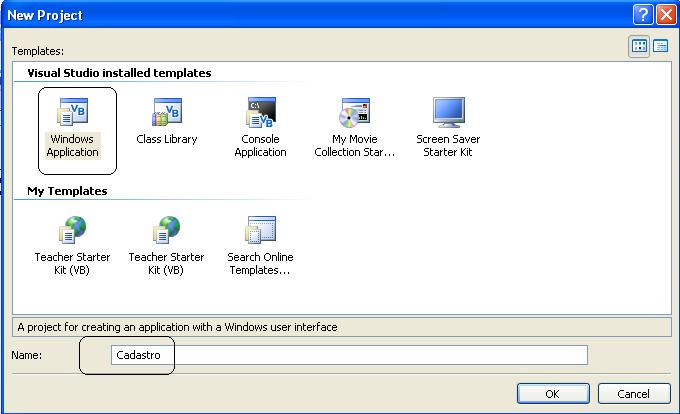Click the 'My Templates' heading
This screenshot has height=414, width=680.
67,191
